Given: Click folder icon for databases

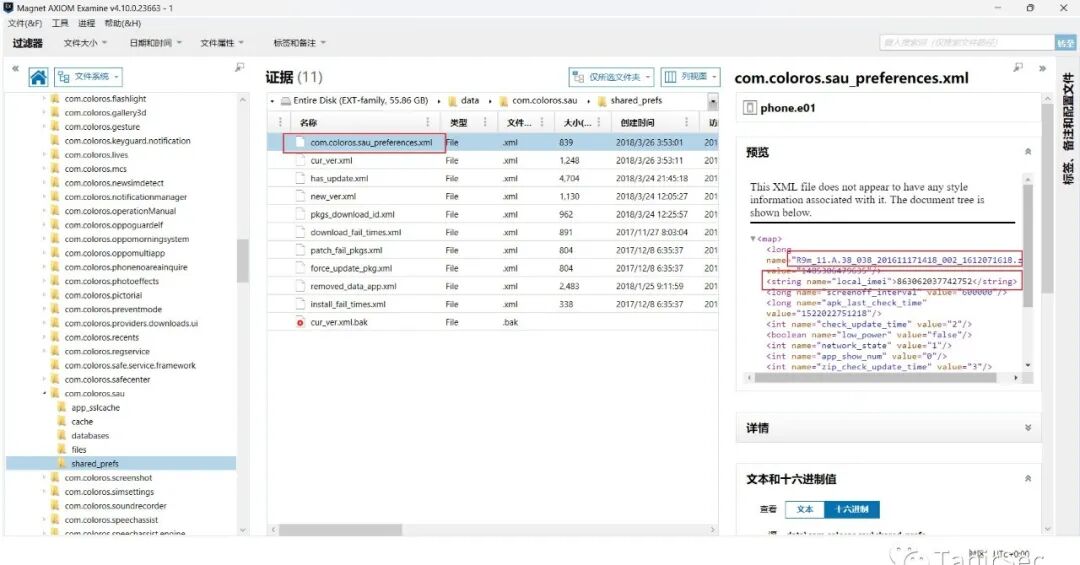Looking at the screenshot, I should tap(61, 435).
